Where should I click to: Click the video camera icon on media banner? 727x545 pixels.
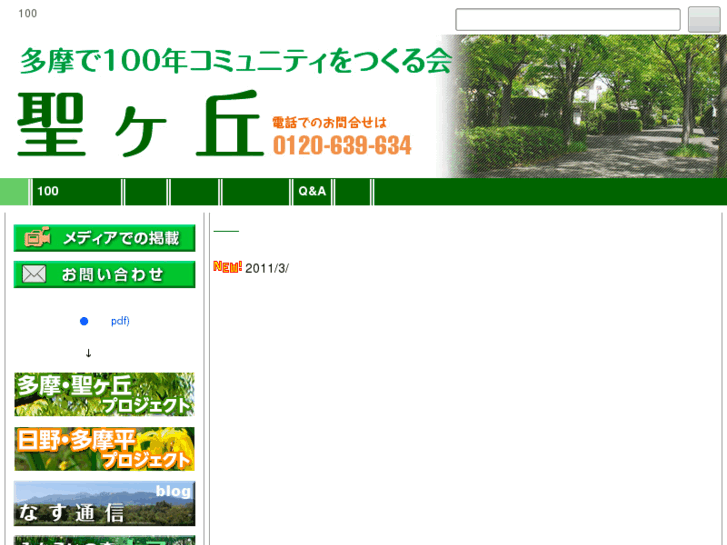(37, 237)
